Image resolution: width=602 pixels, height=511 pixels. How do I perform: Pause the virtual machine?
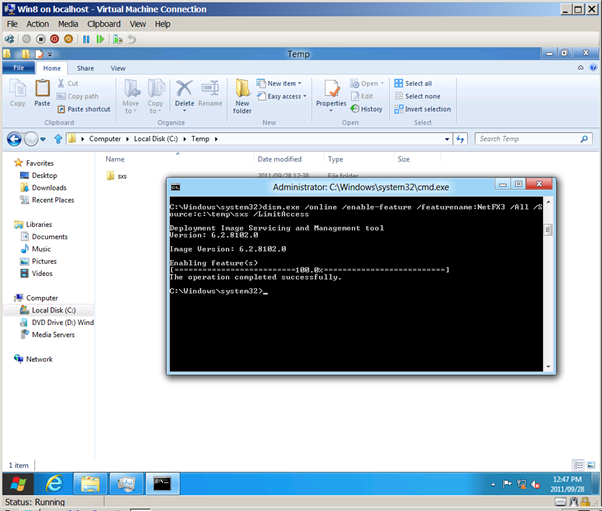[86, 39]
